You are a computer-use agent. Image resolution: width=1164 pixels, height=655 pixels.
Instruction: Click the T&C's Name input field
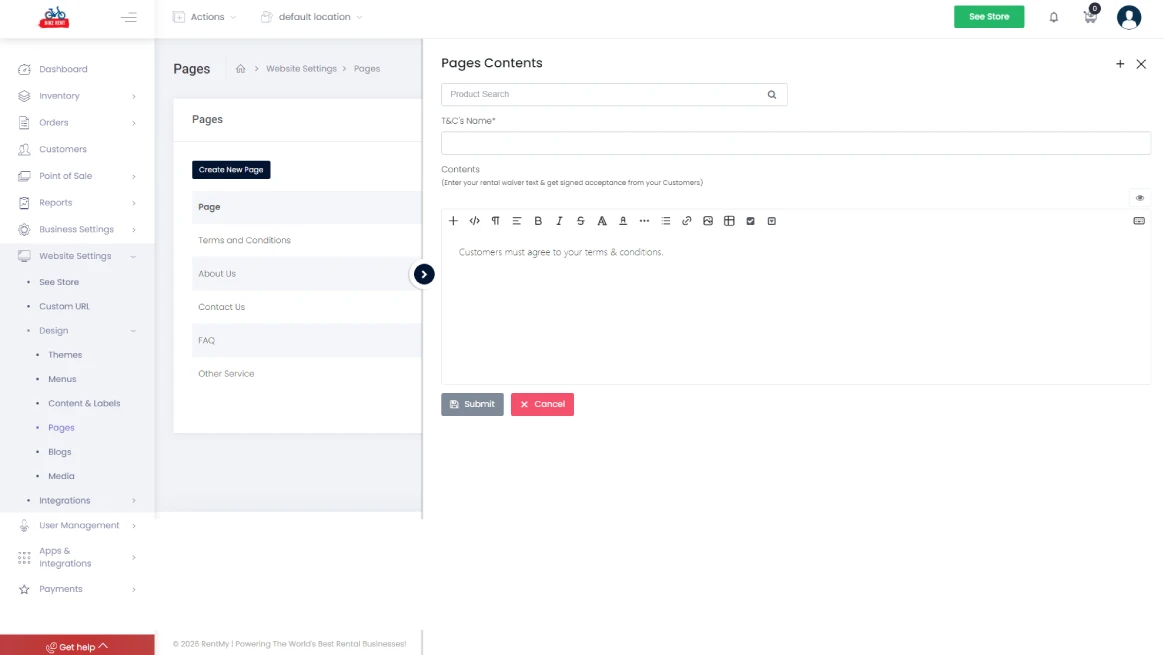coord(795,143)
